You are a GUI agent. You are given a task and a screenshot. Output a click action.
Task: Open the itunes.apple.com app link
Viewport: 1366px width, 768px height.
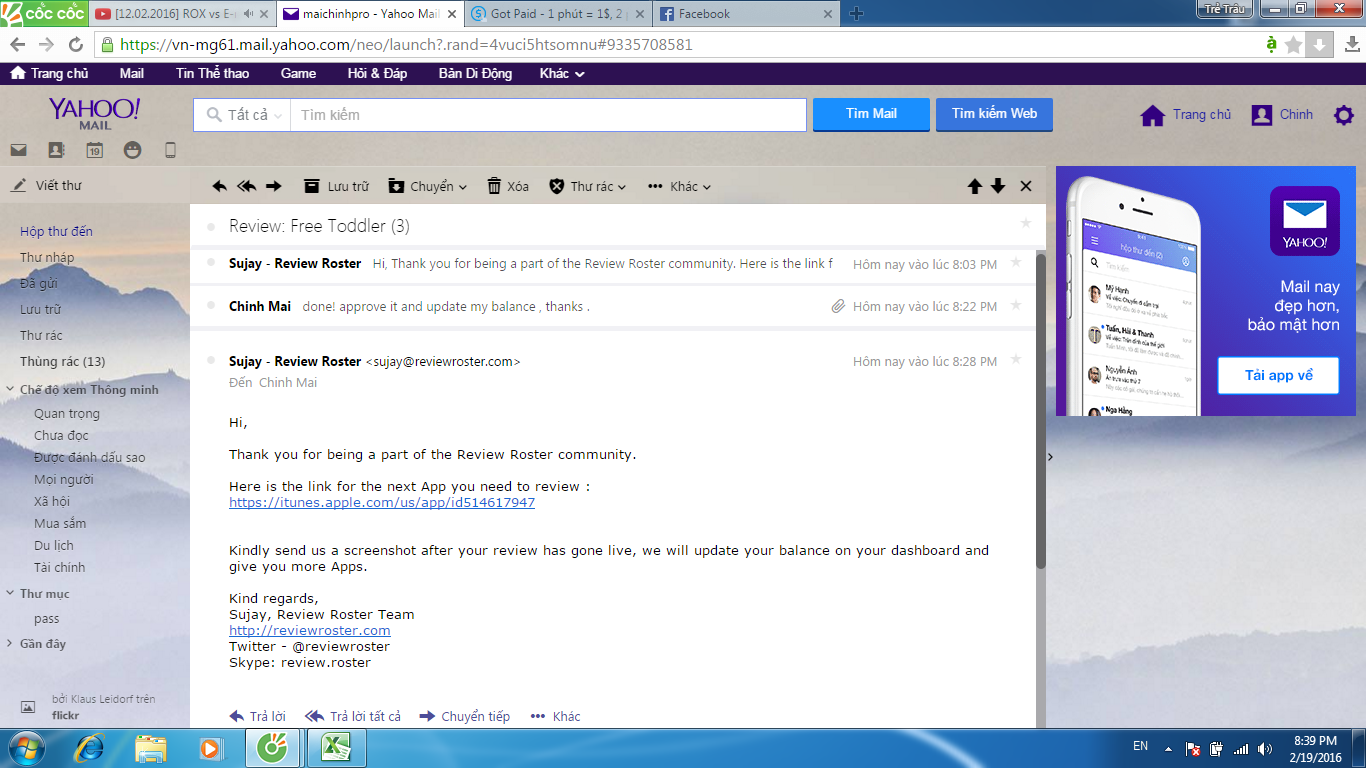382,503
